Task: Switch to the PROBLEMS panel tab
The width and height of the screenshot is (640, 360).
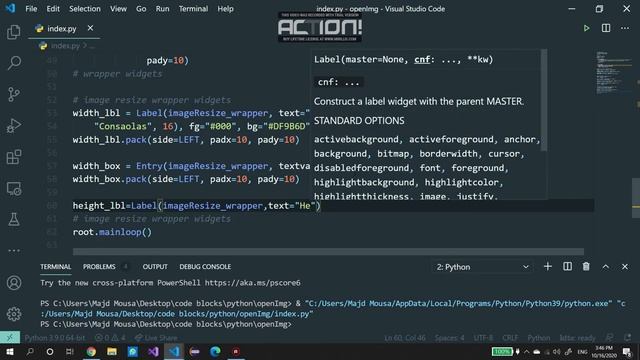Action: pos(99,267)
